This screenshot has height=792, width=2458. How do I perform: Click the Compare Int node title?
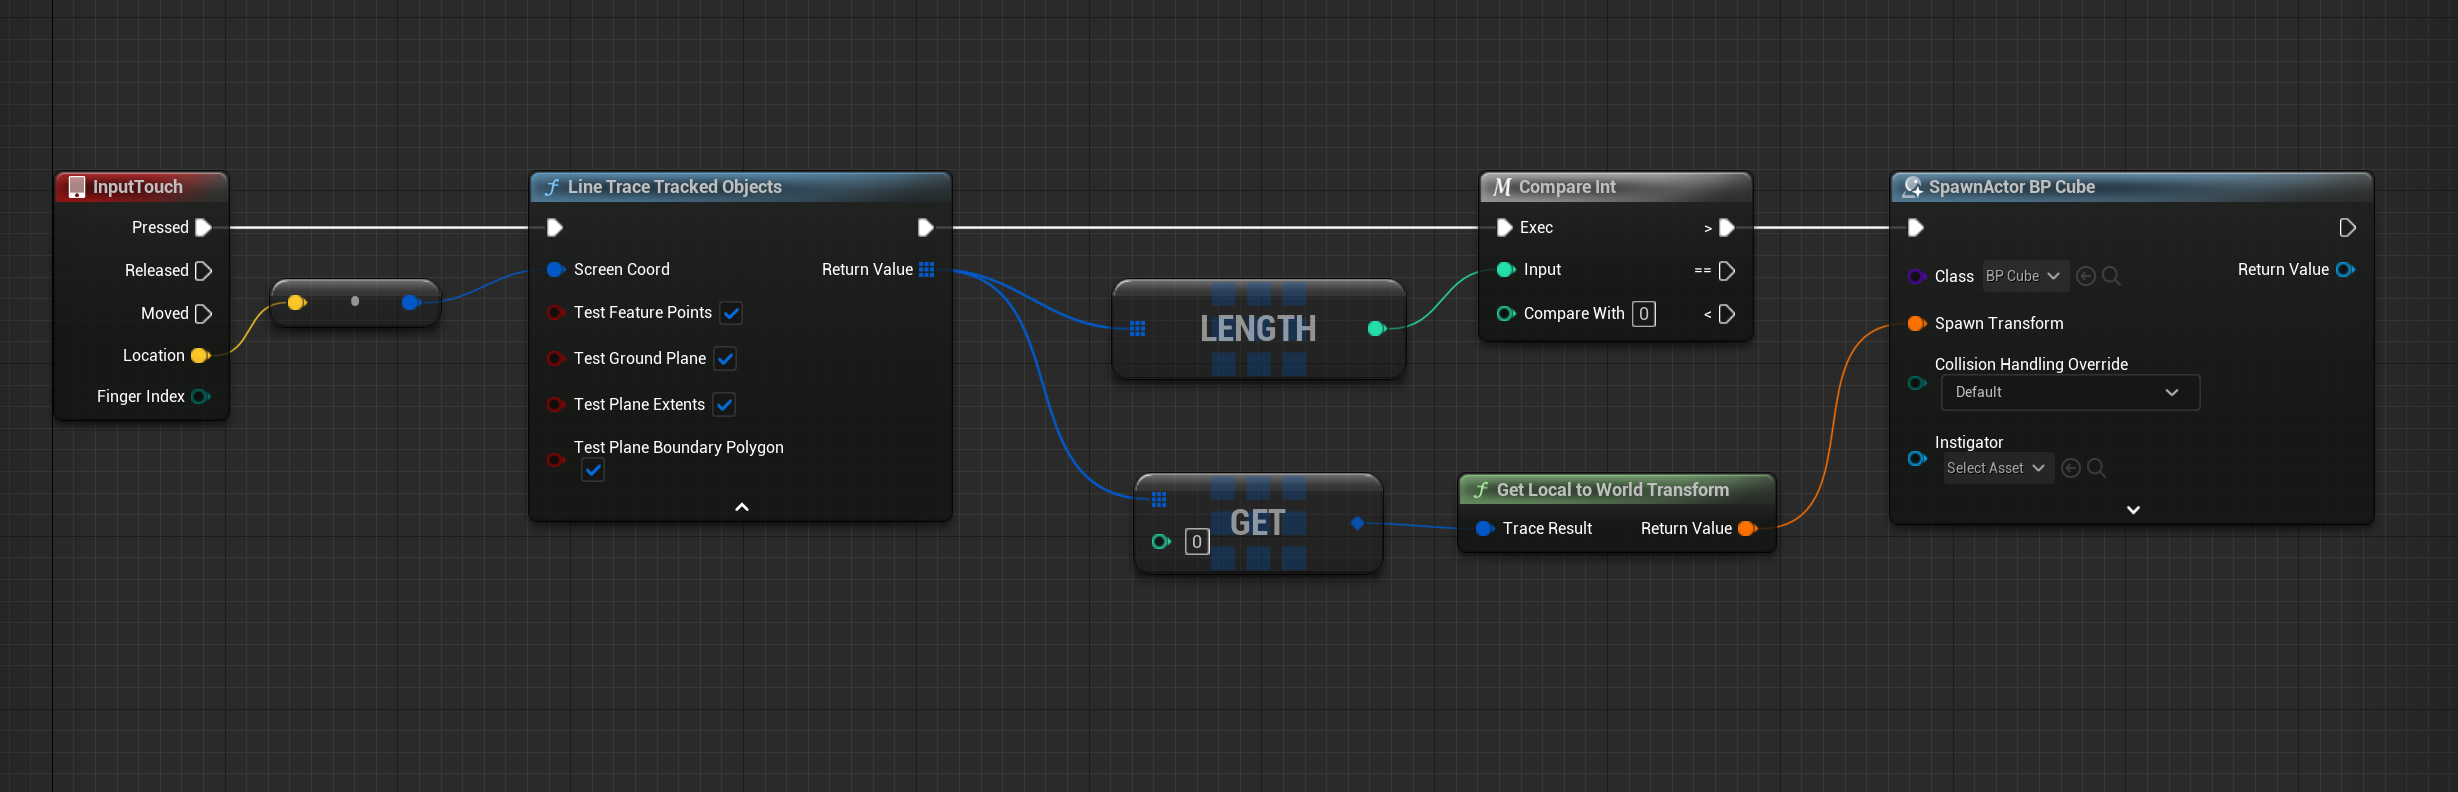1567,187
